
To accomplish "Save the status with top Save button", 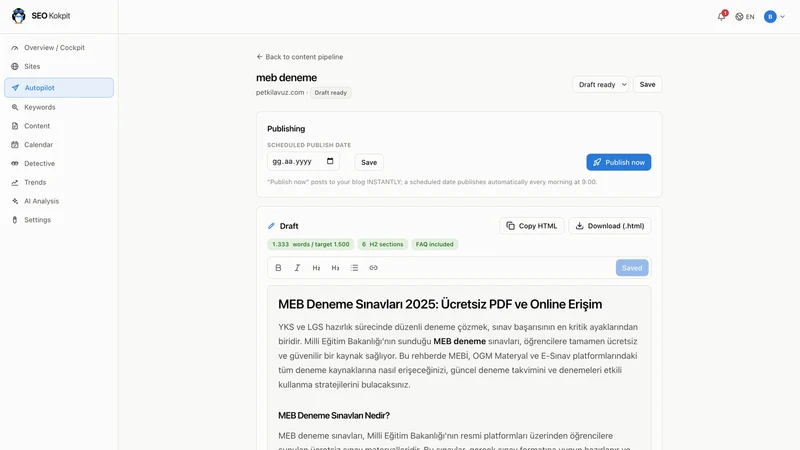I will 647,85.
